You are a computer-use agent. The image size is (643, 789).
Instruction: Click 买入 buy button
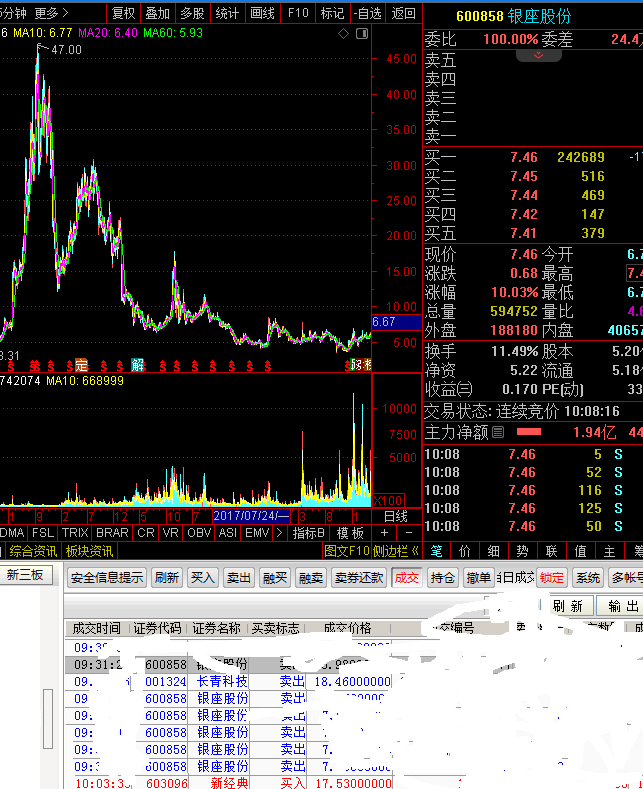click(203, 578)
